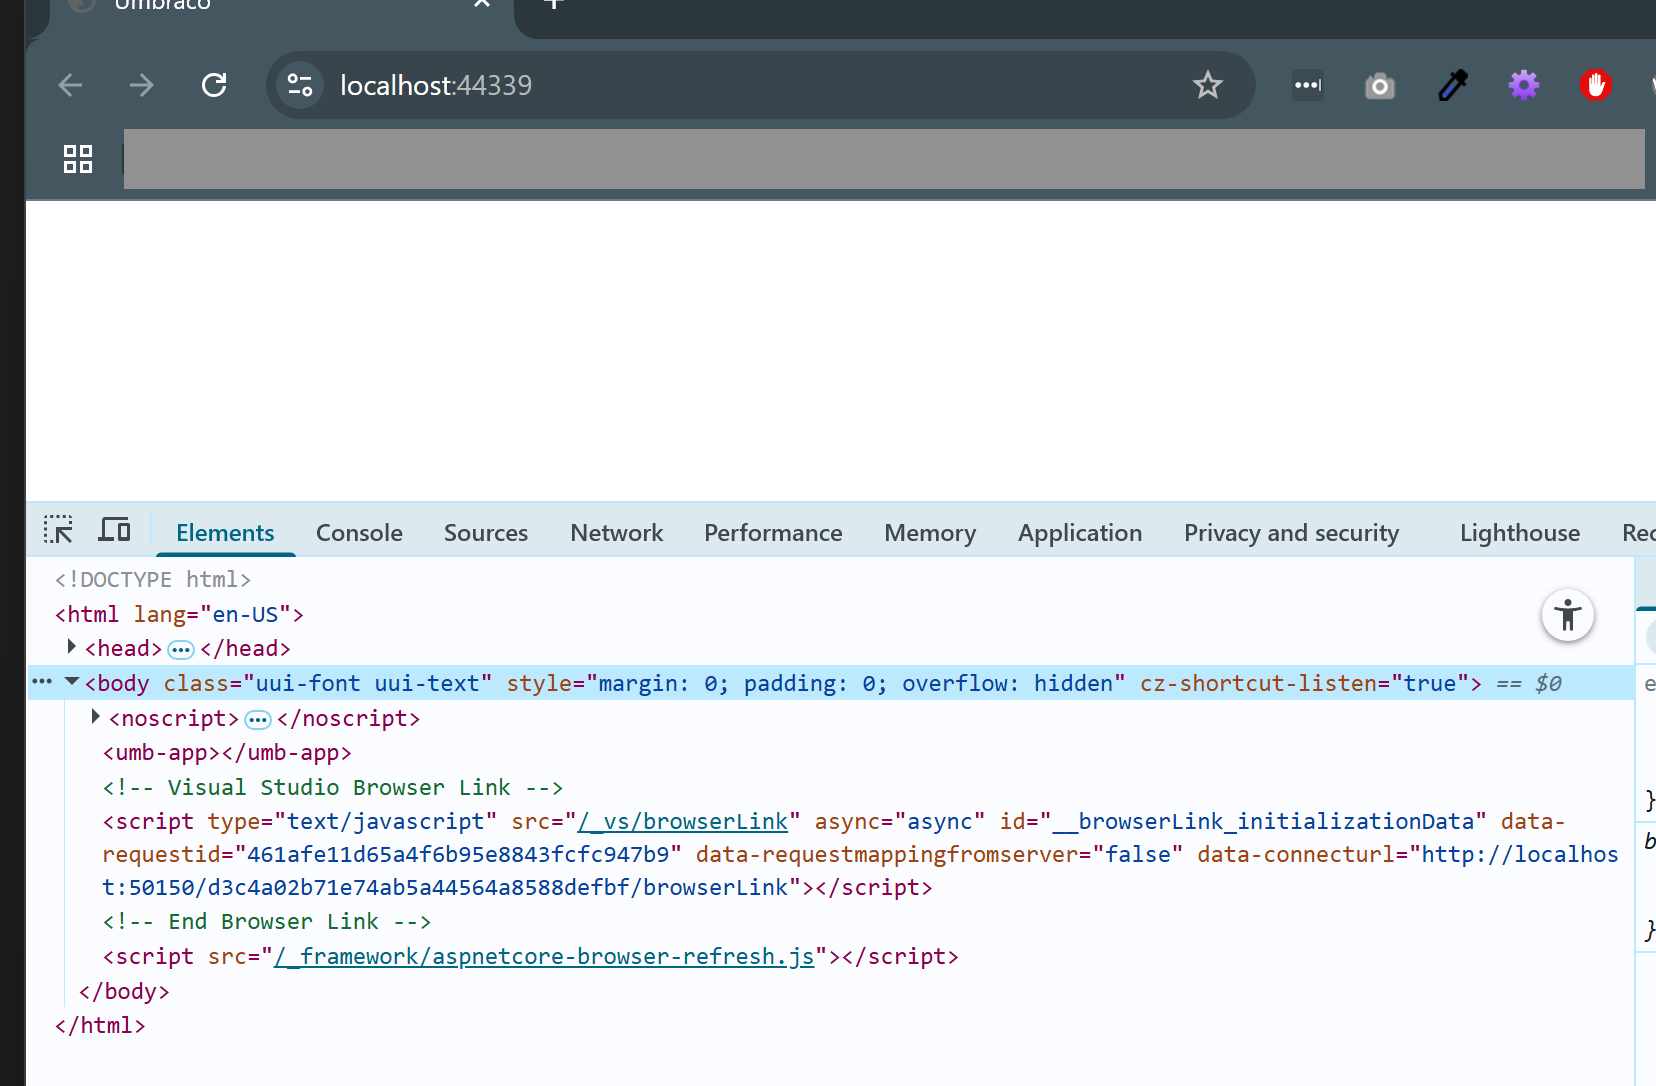The width and height of the screenshot is (1656, 1086).
Task: Click the body style attribute value
Action: click(x=855, y=684)
